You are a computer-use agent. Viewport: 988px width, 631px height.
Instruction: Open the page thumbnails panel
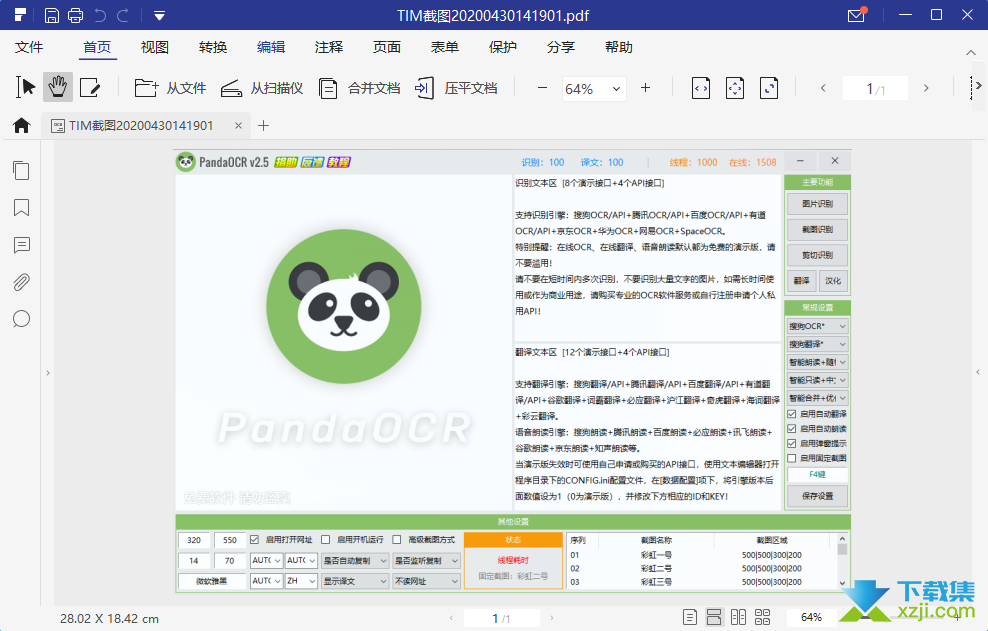pos(21,170)
